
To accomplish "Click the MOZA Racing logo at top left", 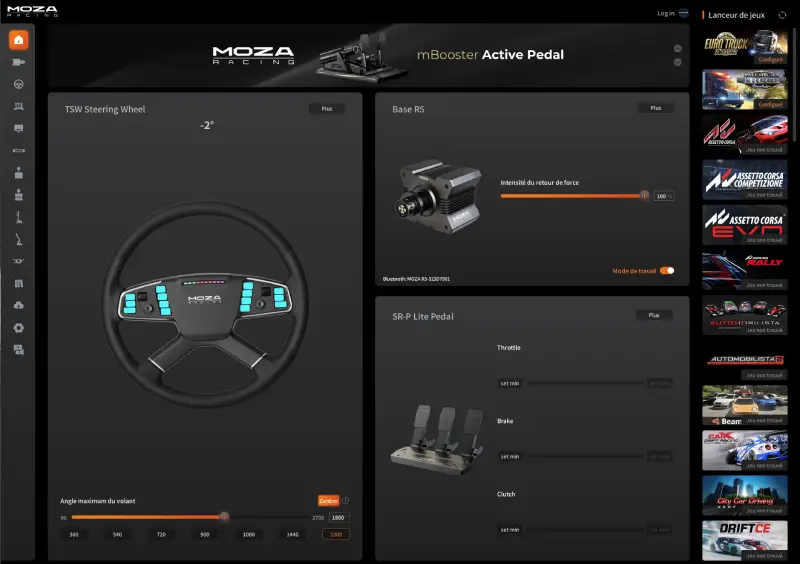I will point(32,11).
